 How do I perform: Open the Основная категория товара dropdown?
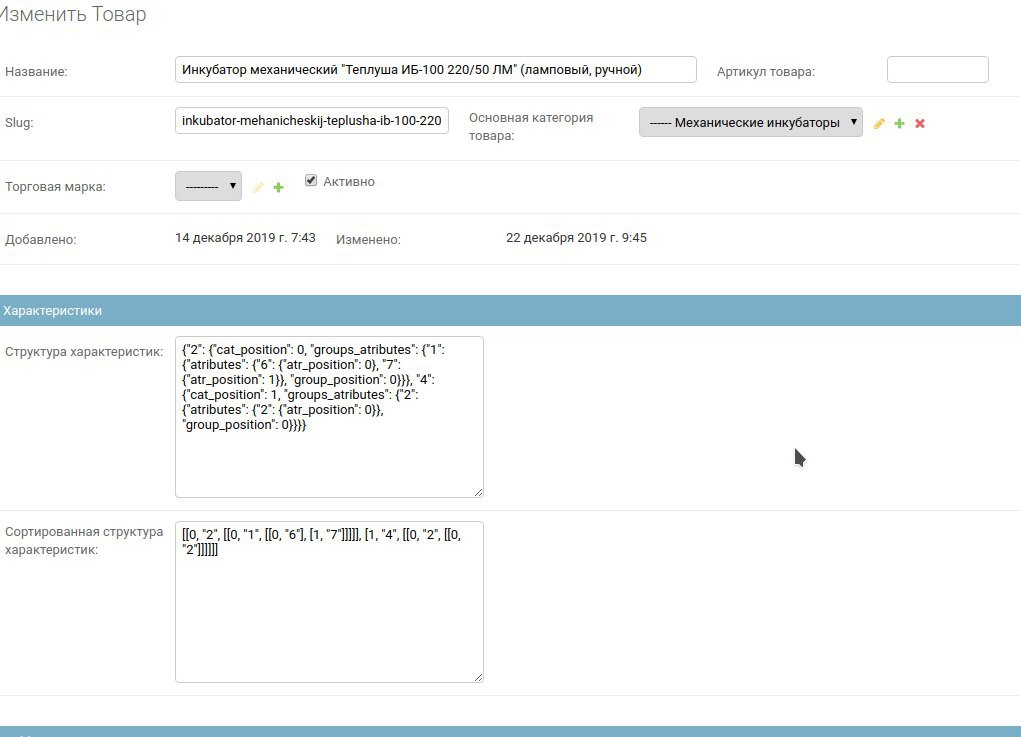751,122
